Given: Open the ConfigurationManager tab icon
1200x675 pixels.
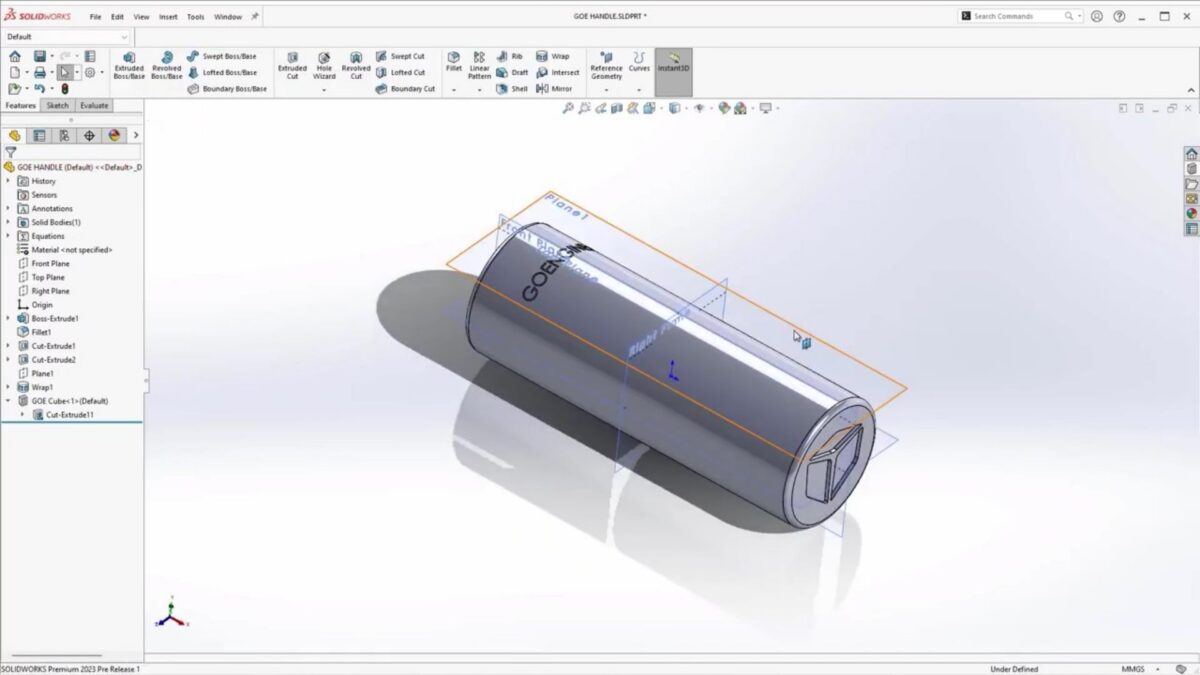Looking at the screenshot, I should click(64, 135).
